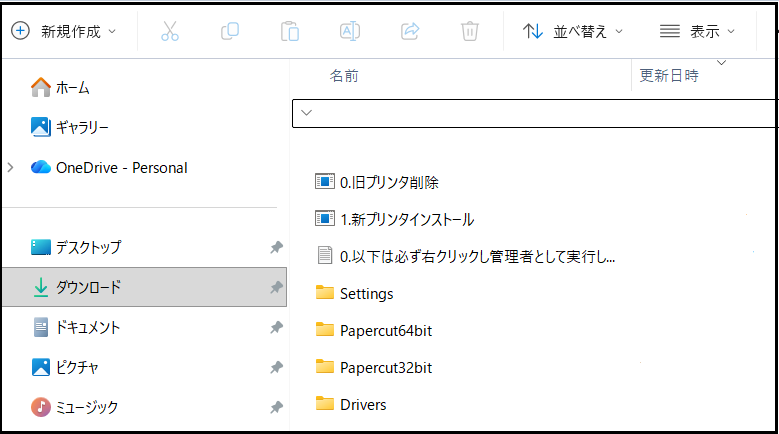Select OneDrive - Personal in sidebar

pyautogui.click(x=122, y=168)
